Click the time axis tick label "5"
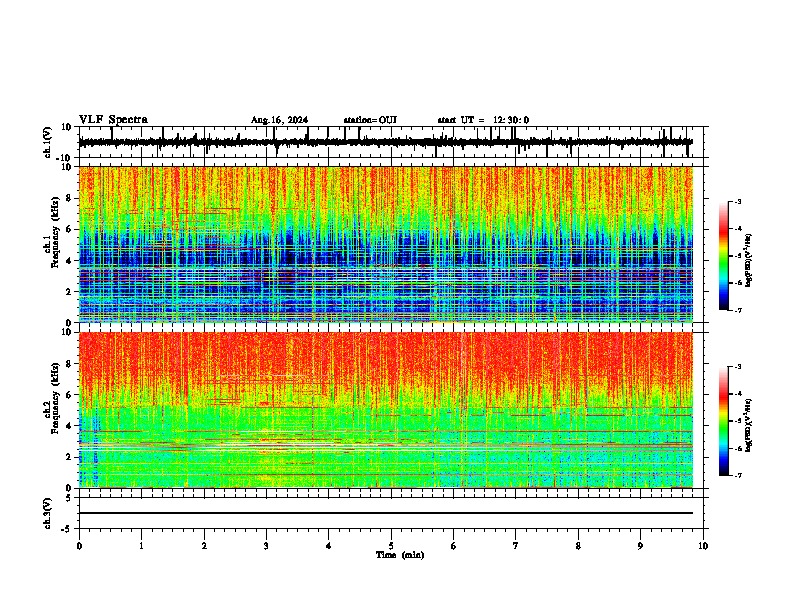792x612 pixels. coord(391,546)
